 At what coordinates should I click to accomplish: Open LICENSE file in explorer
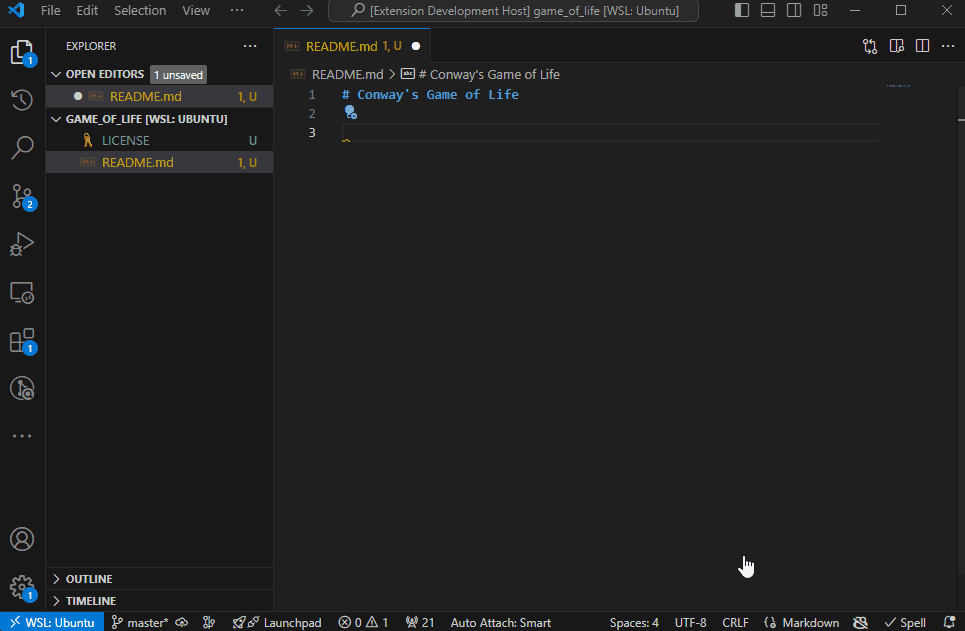(x=159, y=140)
